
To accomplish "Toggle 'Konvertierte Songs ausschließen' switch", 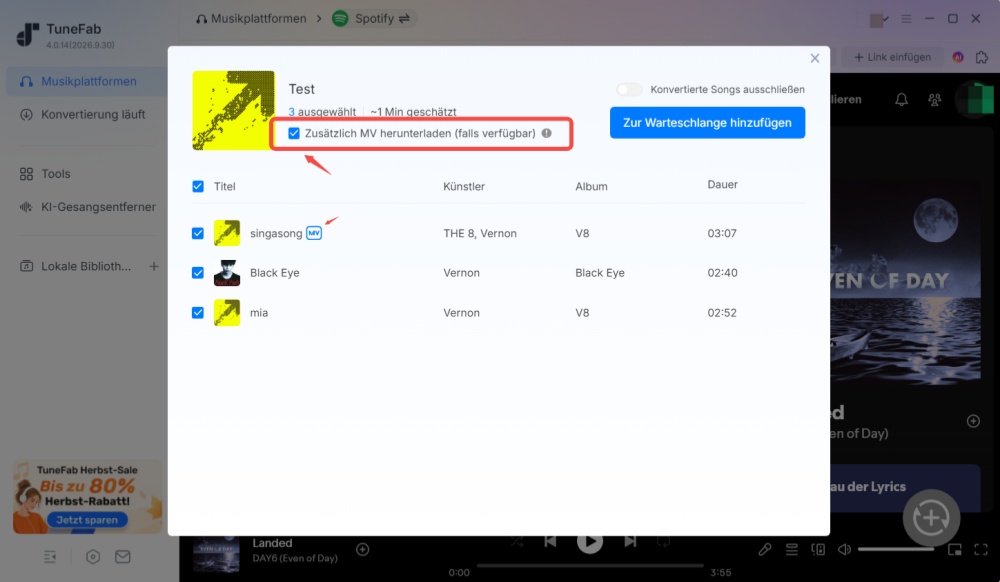I will point(629,89).
